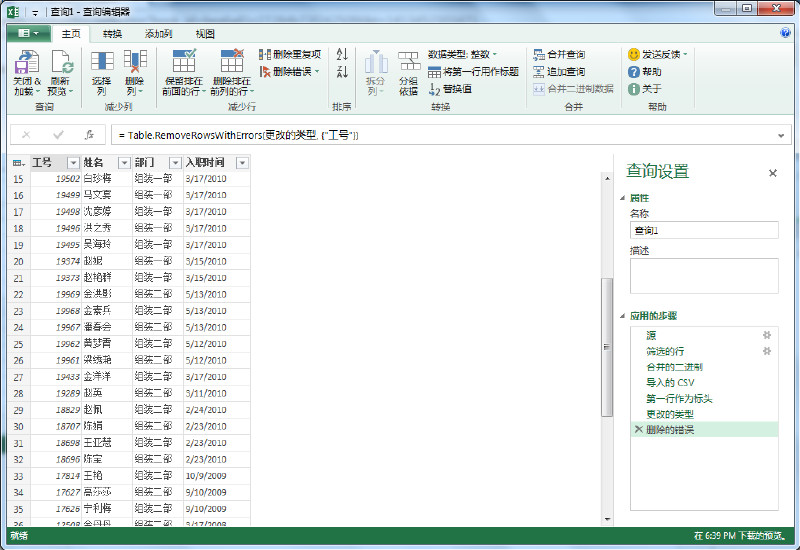Click the scroll down arrow of grid
Image resolution: width=800 pixels, height=550 pixels.
tap(607, 519)
